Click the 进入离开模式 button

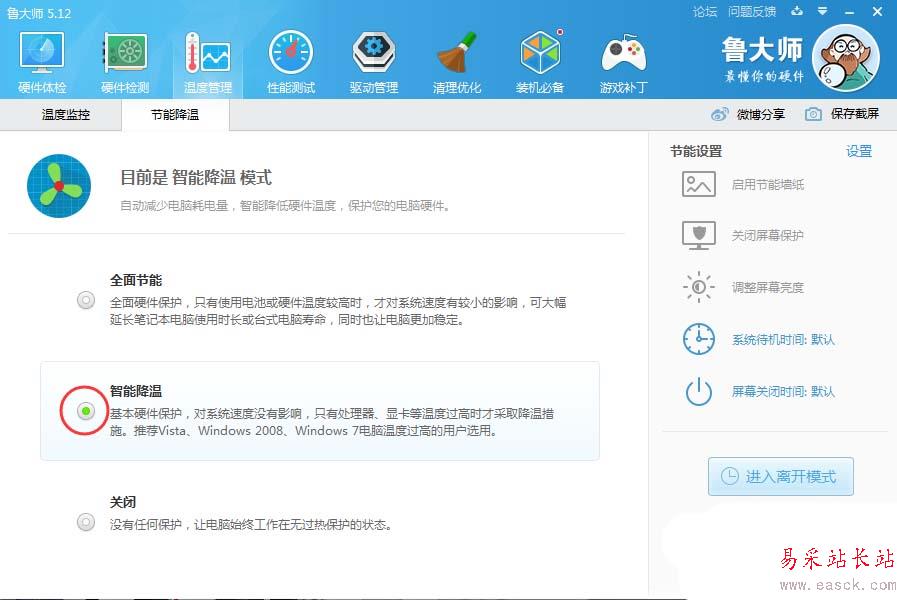[x=780, y=476]
